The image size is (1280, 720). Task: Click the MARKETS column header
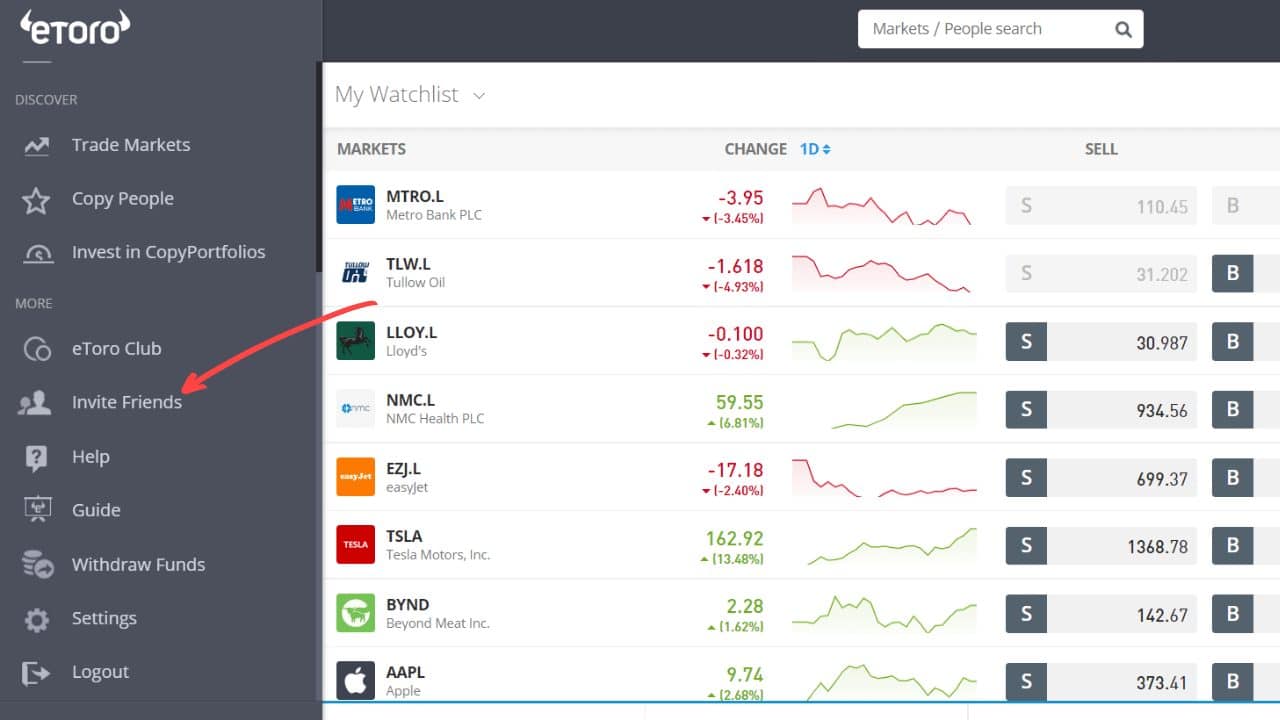(x=371, y=148)
